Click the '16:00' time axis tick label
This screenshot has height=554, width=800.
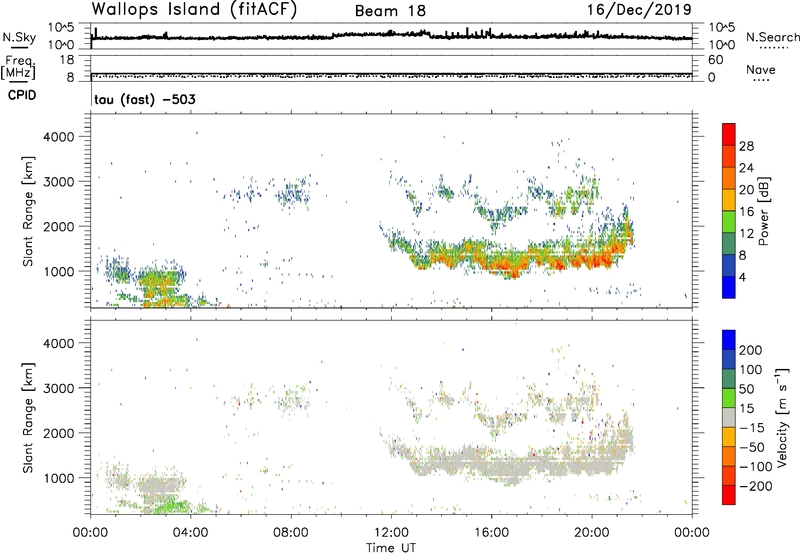(x=491, y=533)
